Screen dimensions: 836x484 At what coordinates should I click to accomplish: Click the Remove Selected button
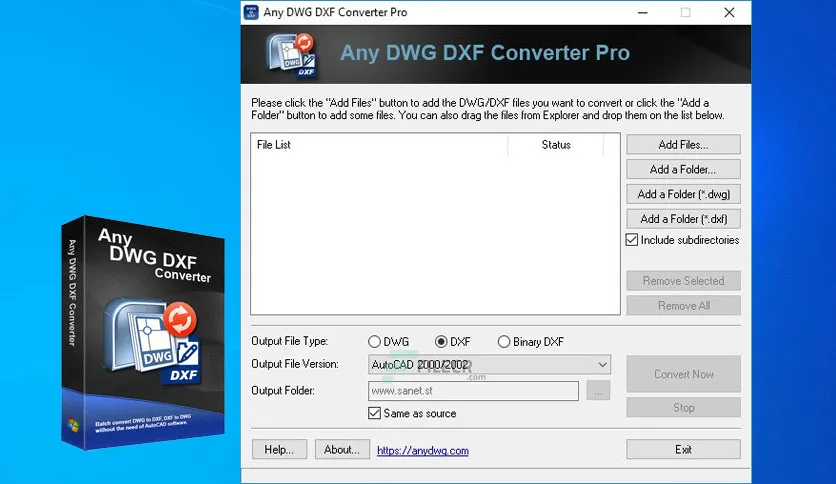[x=683, y=281]
